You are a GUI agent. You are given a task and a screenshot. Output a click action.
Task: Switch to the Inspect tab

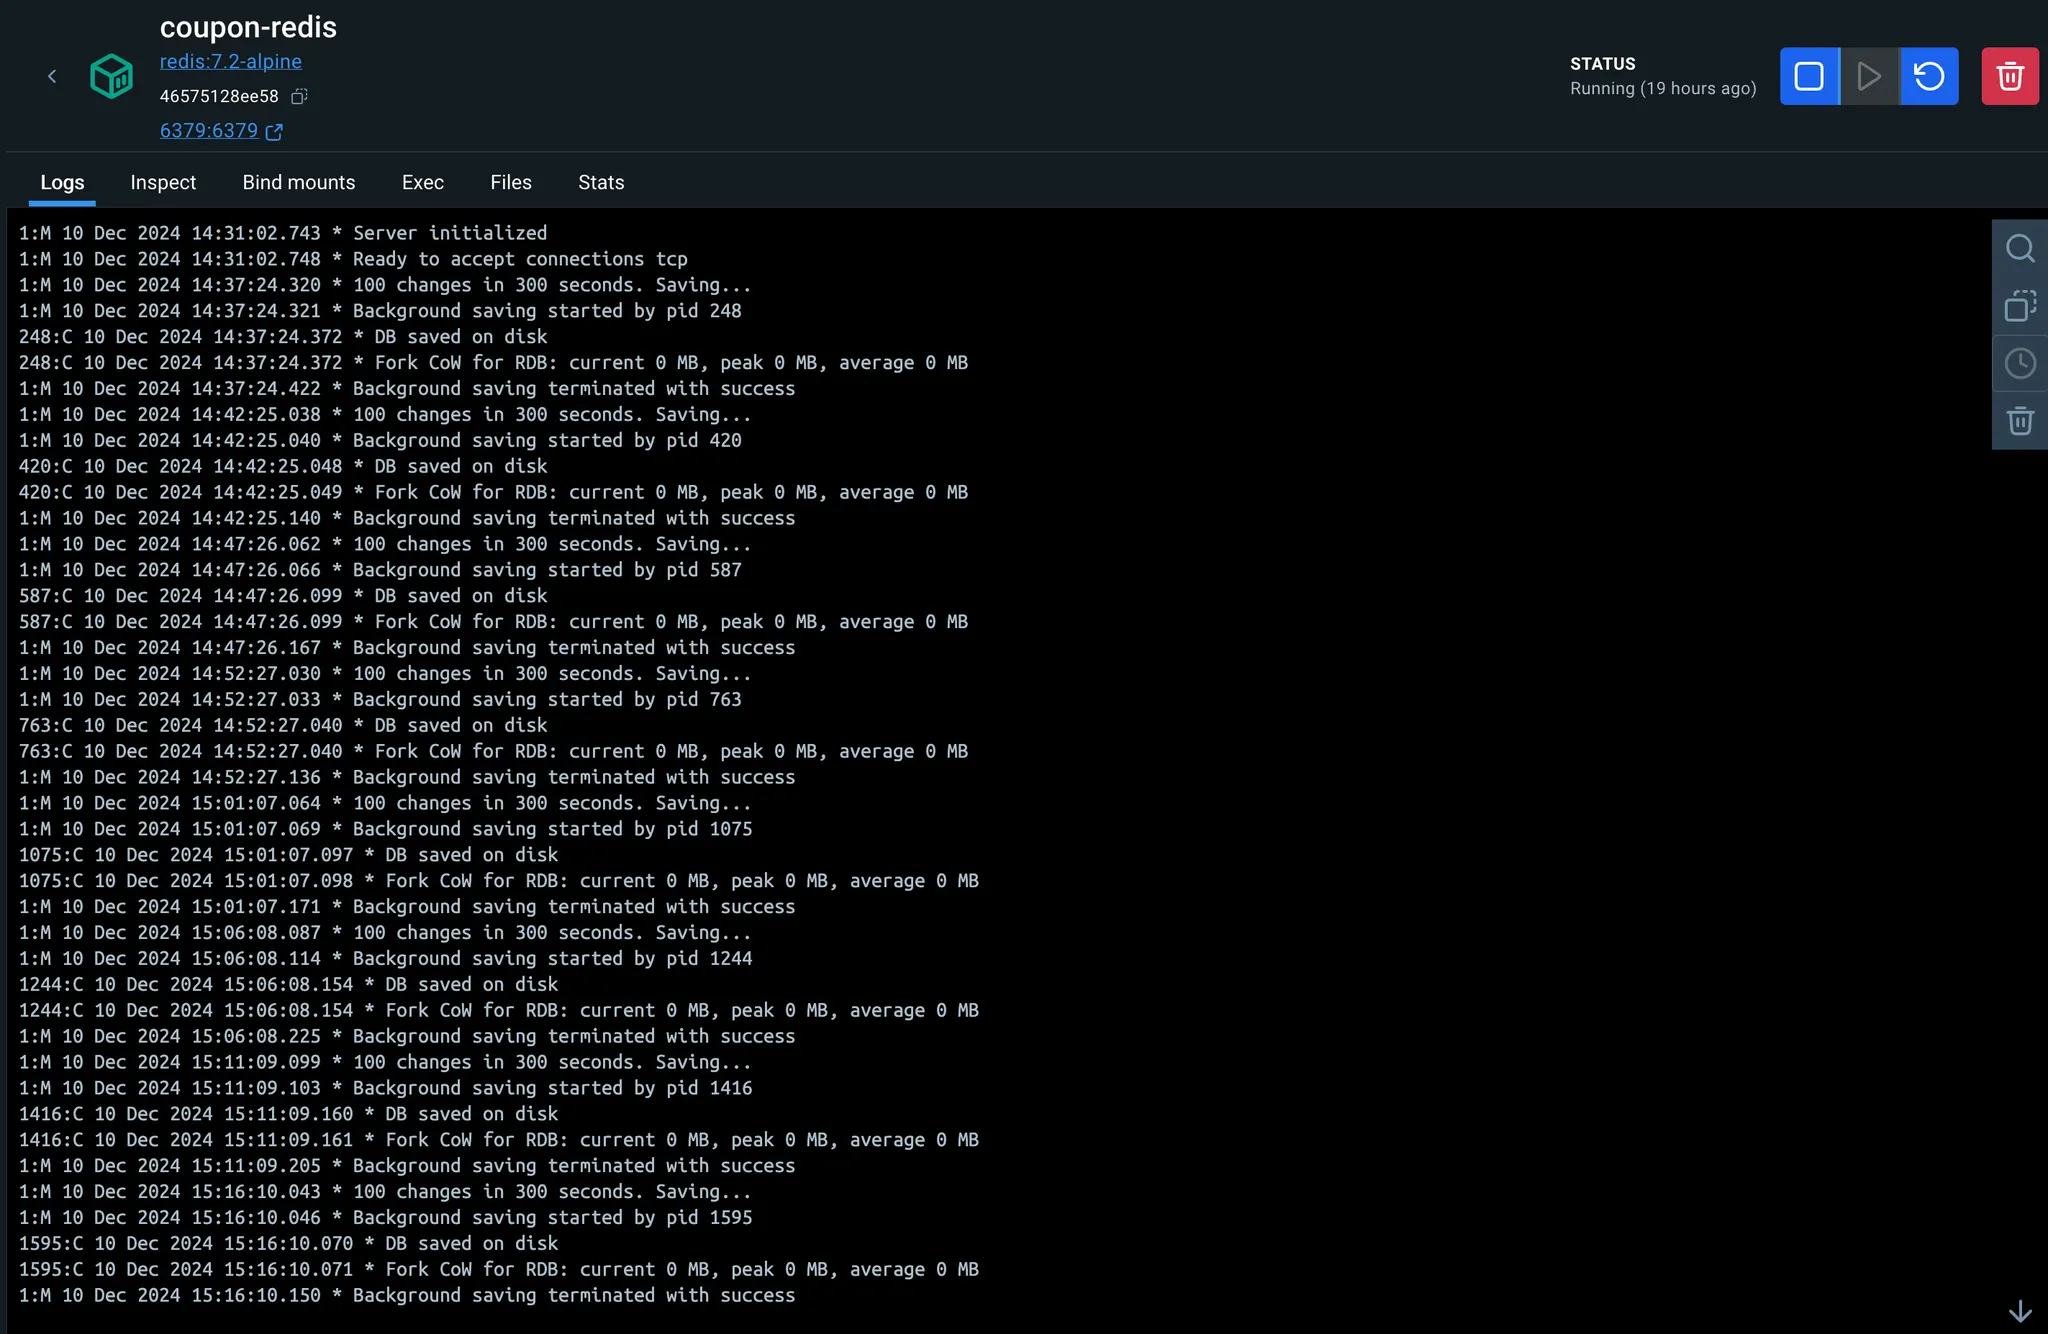pos(163,182)
